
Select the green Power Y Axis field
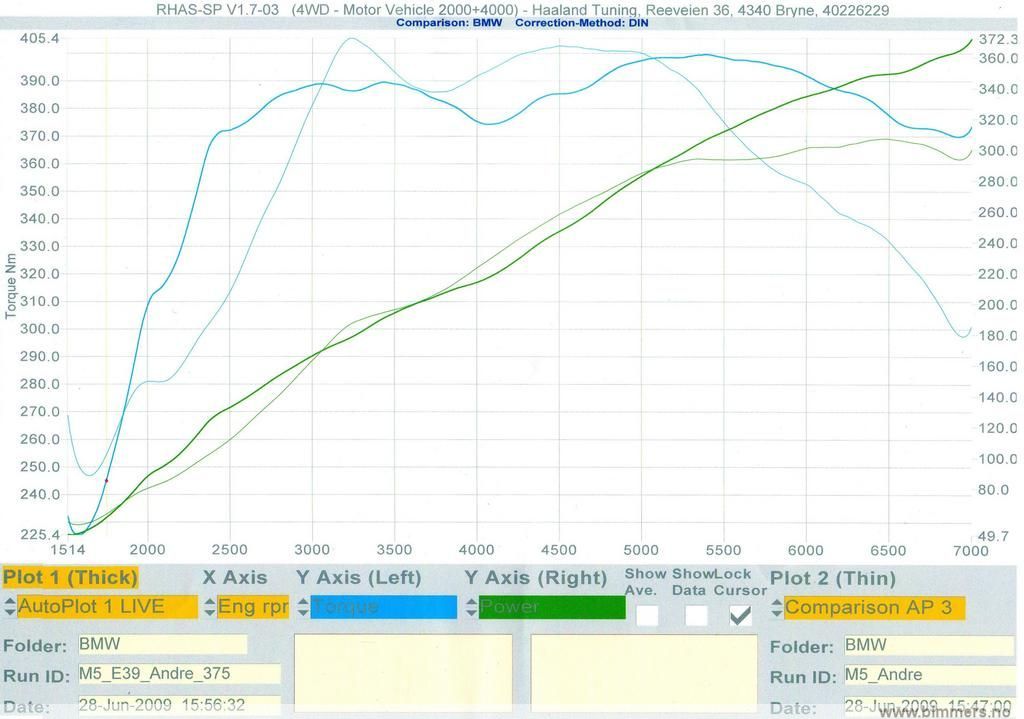[553, 607]
